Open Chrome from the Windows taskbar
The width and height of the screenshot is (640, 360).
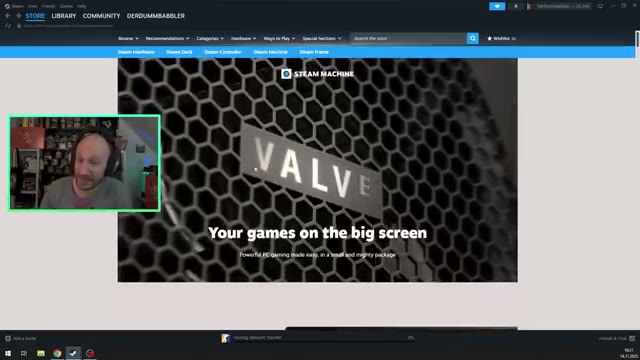click(x=57, y=353)
